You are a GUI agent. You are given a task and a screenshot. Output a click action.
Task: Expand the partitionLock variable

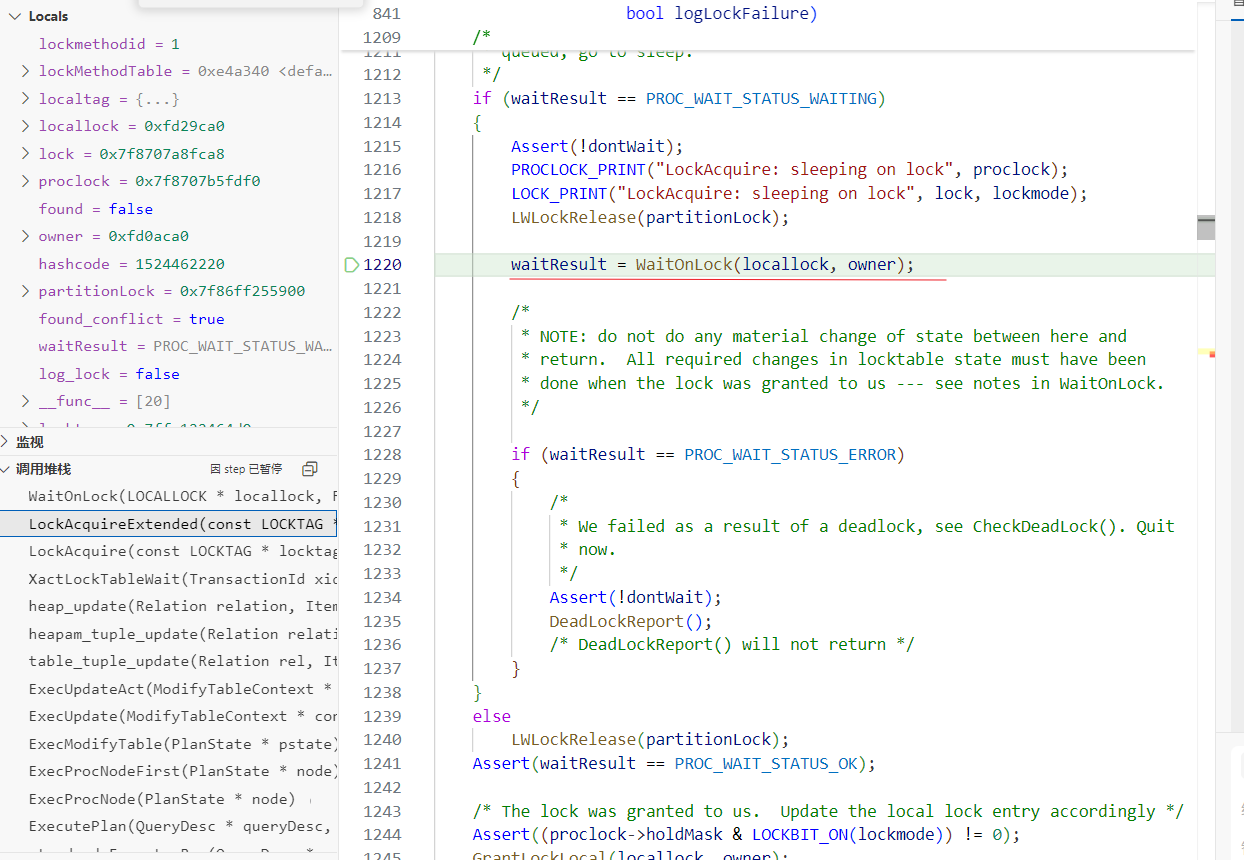coord(25,292)
